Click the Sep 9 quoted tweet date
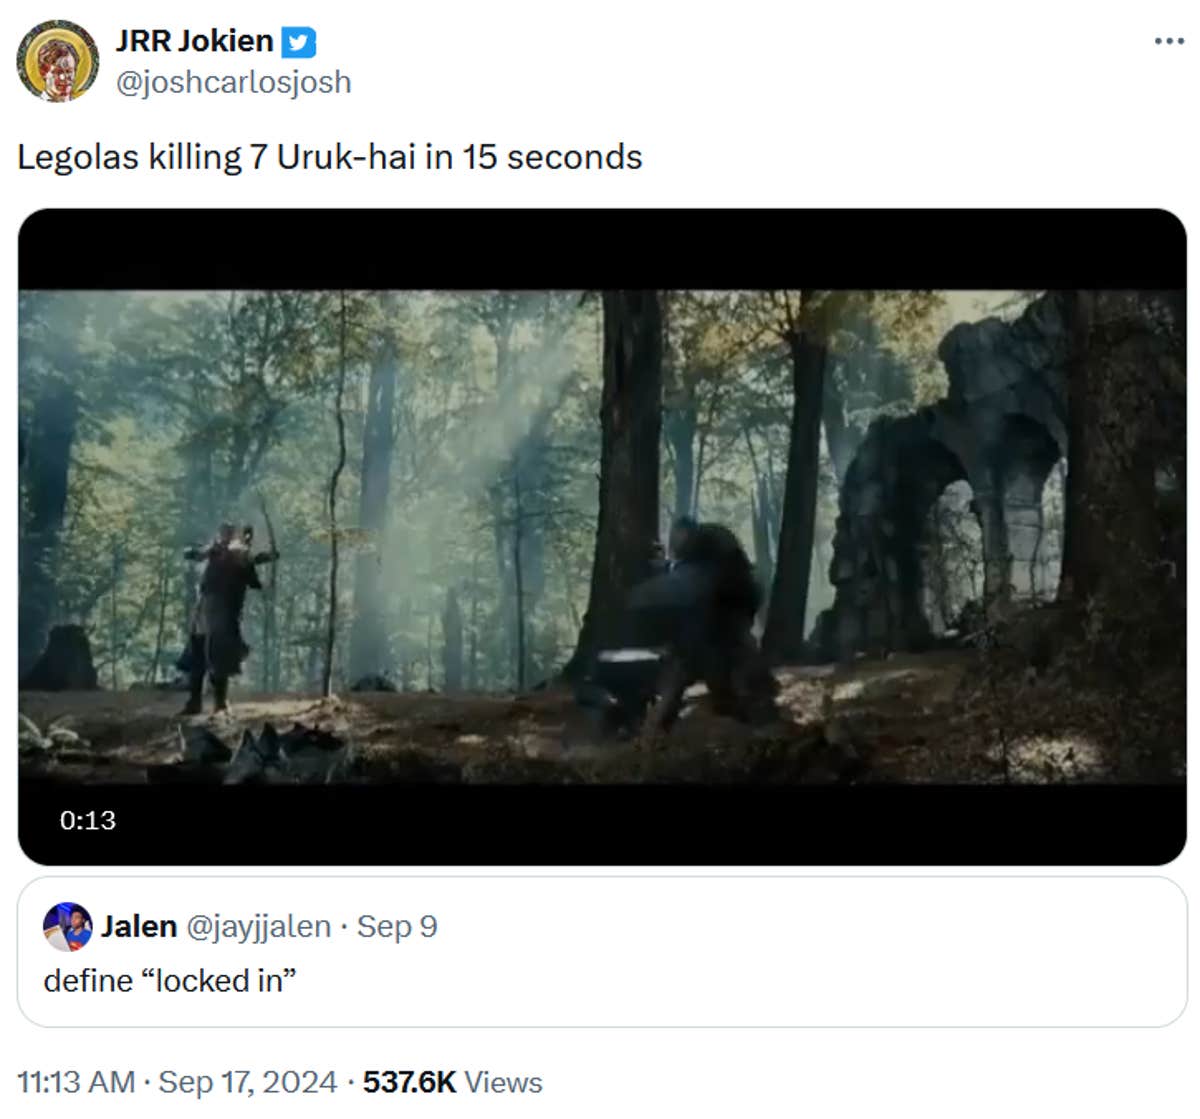Image resolution: width=1200 pixels, height=1119 pixels. 397,927
